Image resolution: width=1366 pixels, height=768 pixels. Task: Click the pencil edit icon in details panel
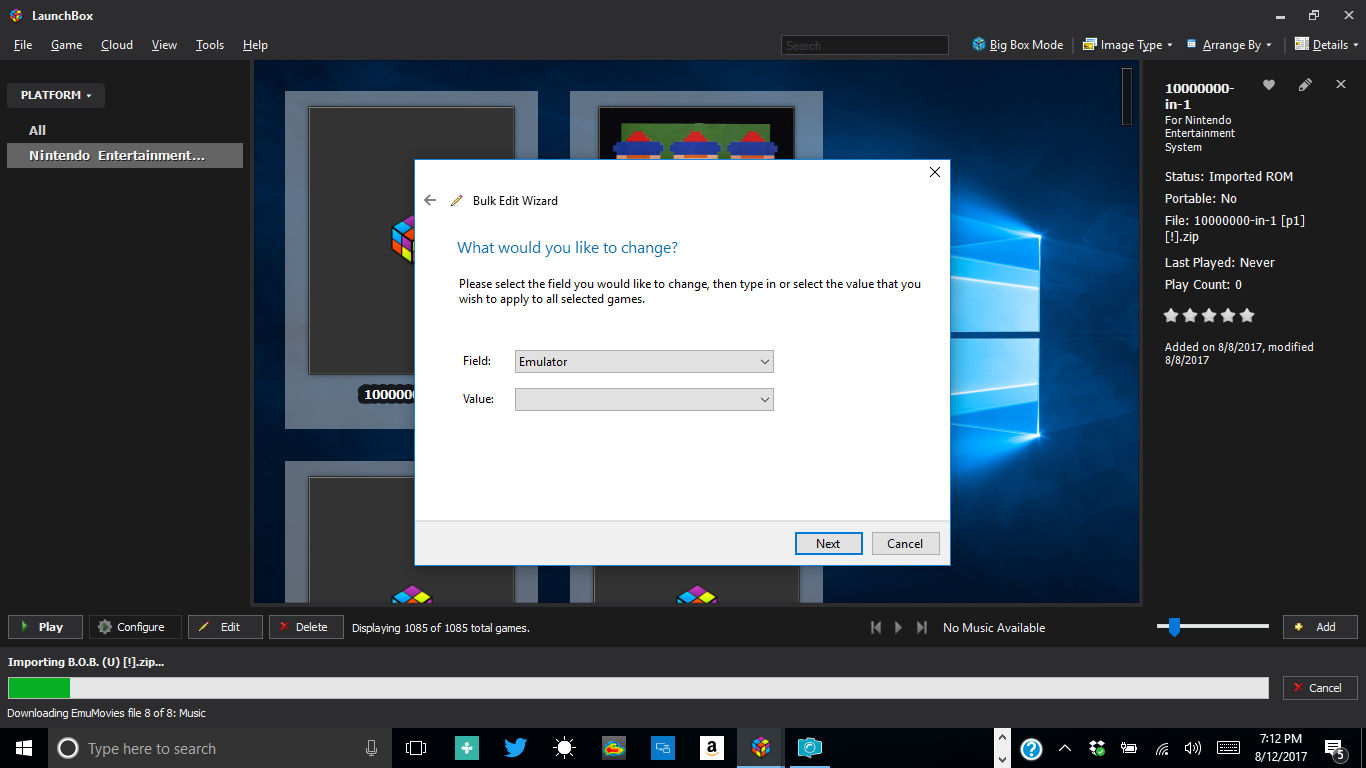[1305, 85]
